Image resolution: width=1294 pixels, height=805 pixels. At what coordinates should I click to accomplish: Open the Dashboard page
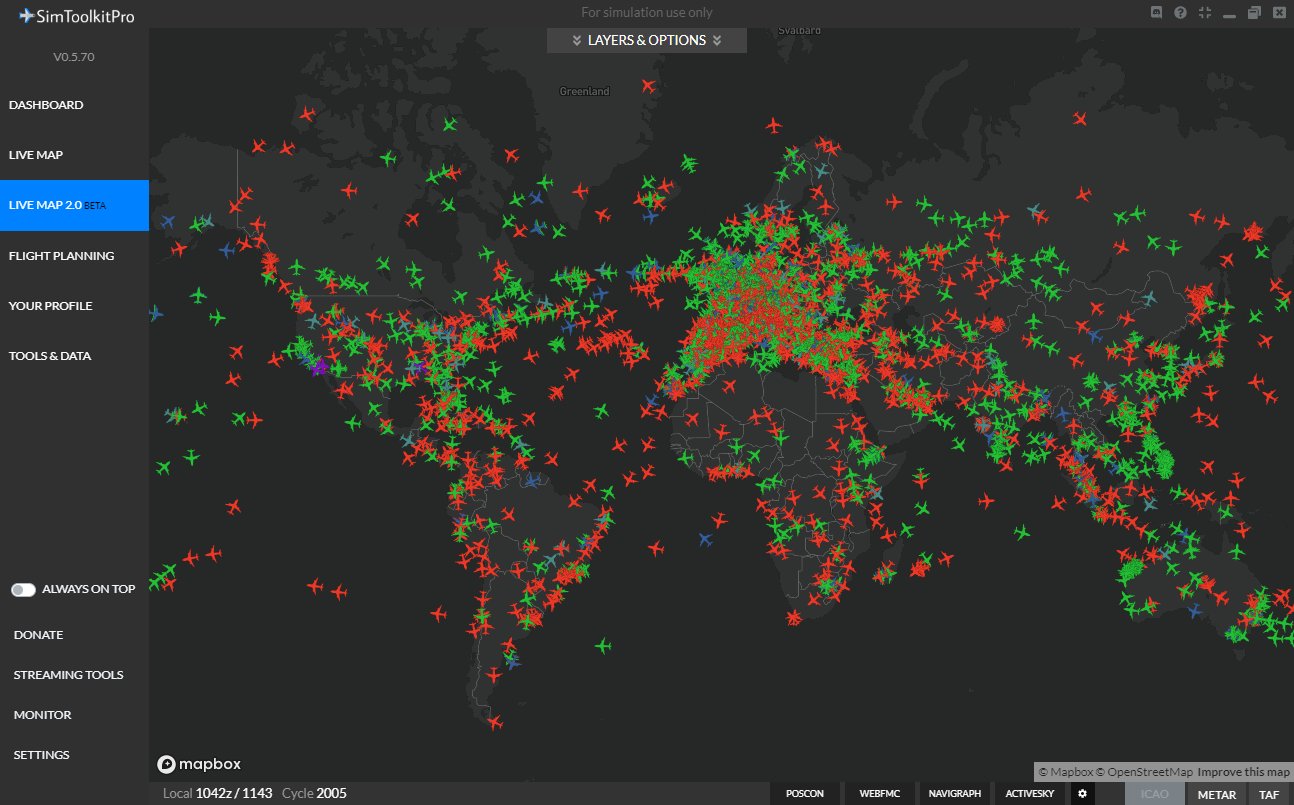46,105
